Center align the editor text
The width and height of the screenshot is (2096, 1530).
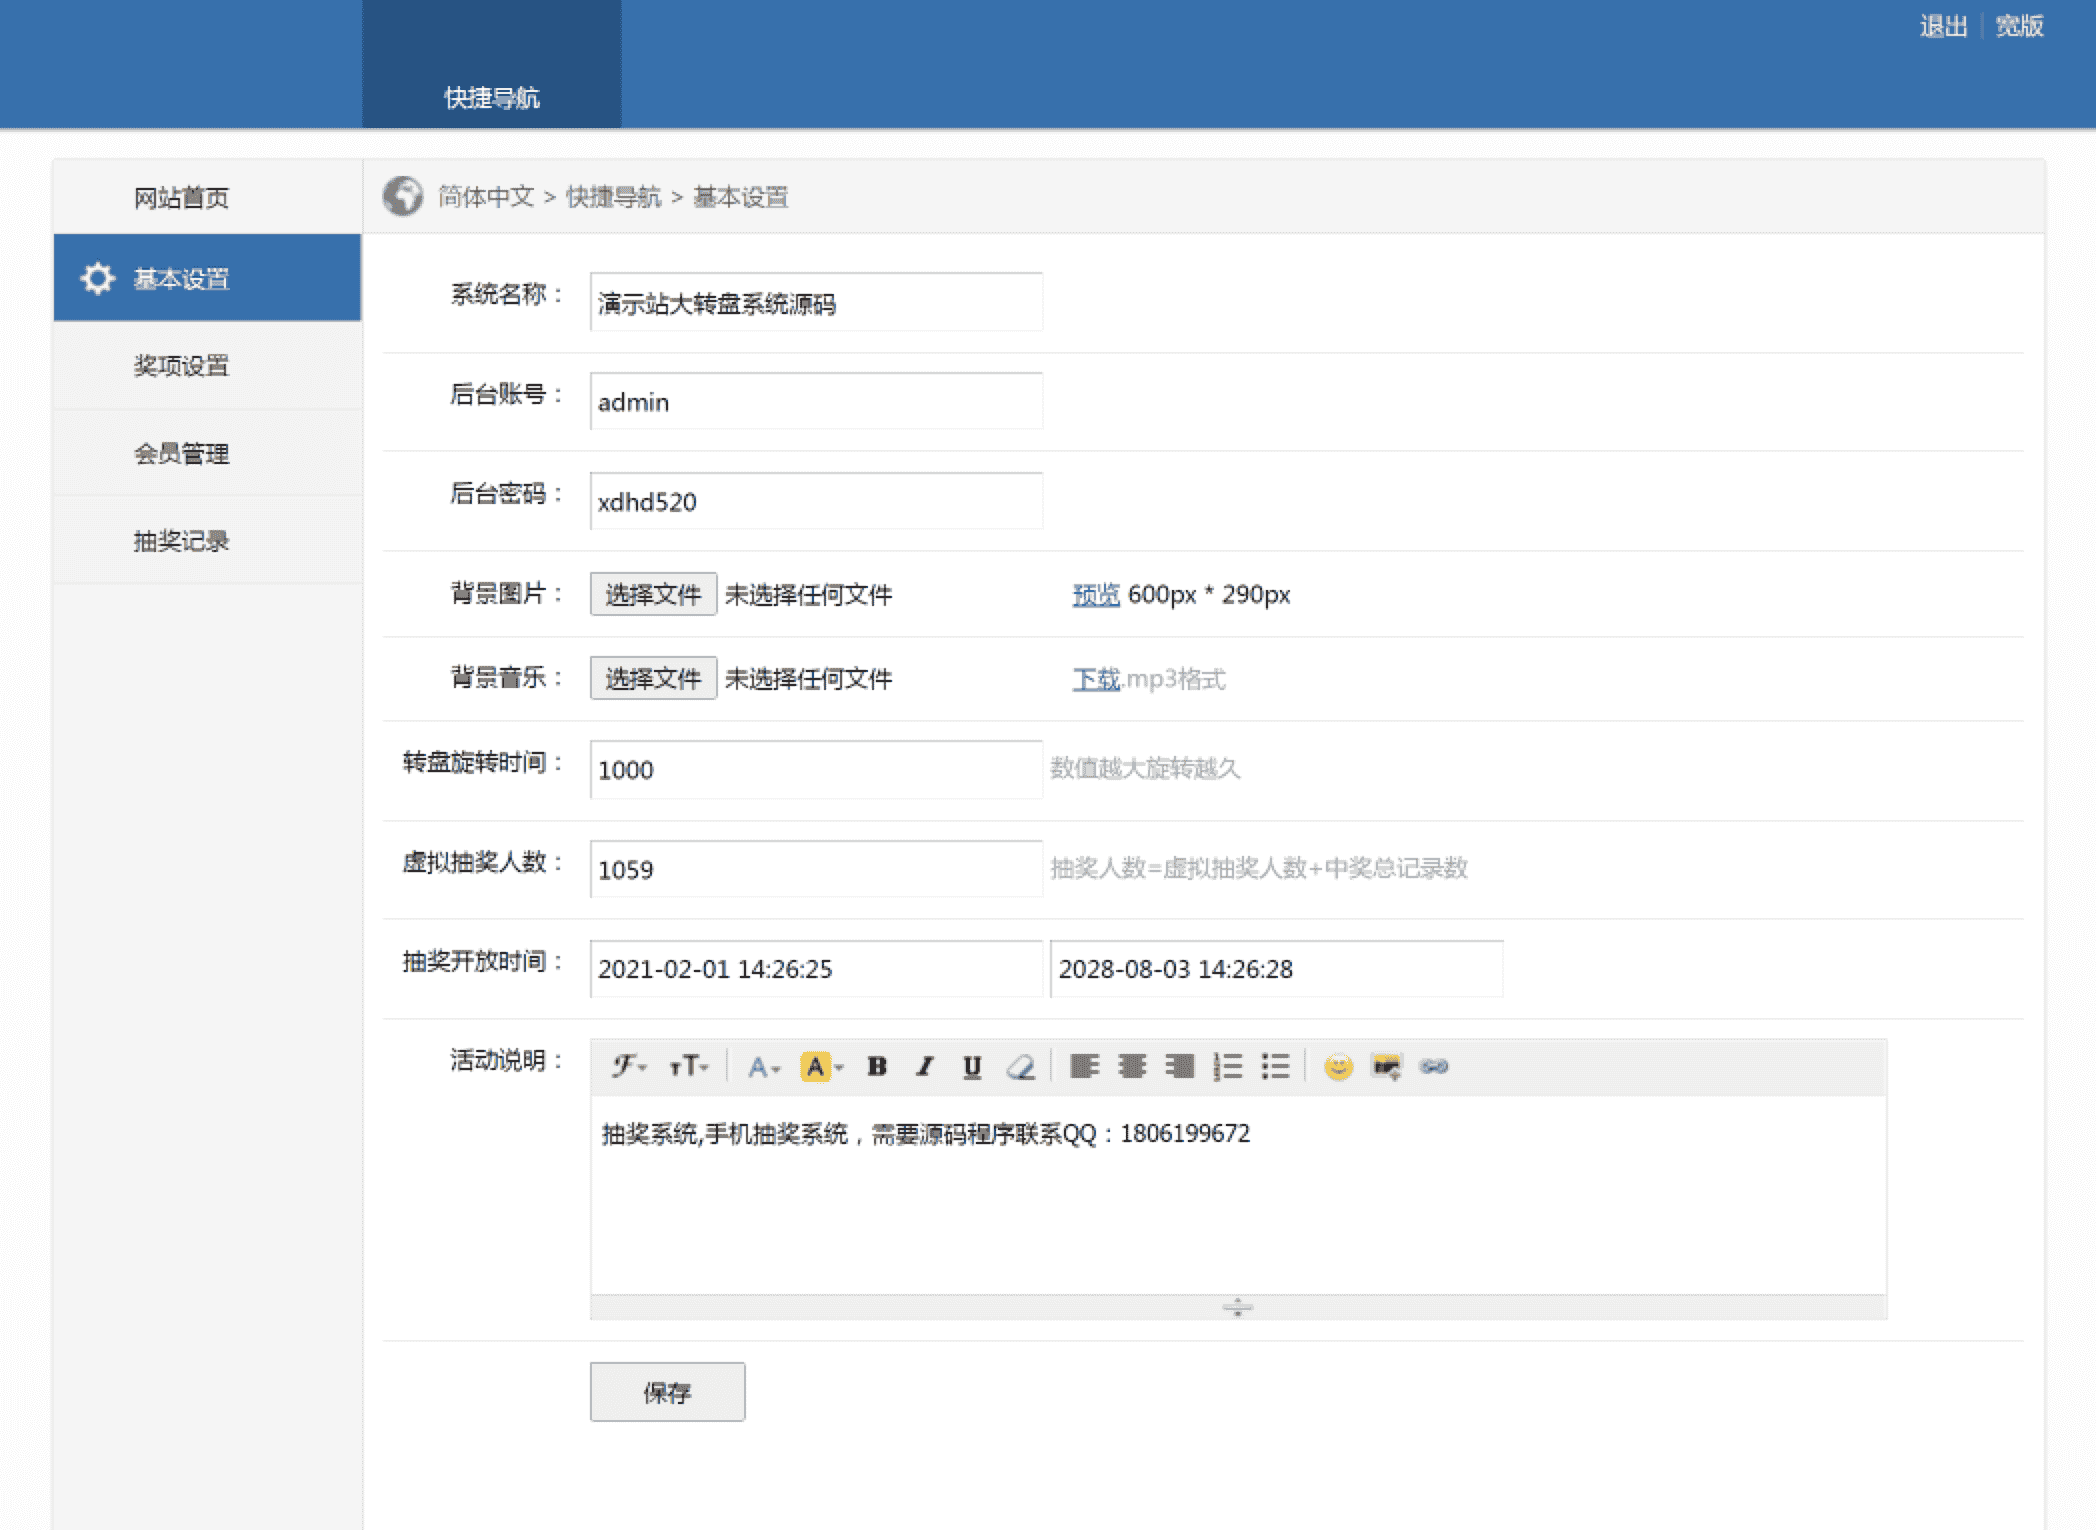[1132, 1067]
